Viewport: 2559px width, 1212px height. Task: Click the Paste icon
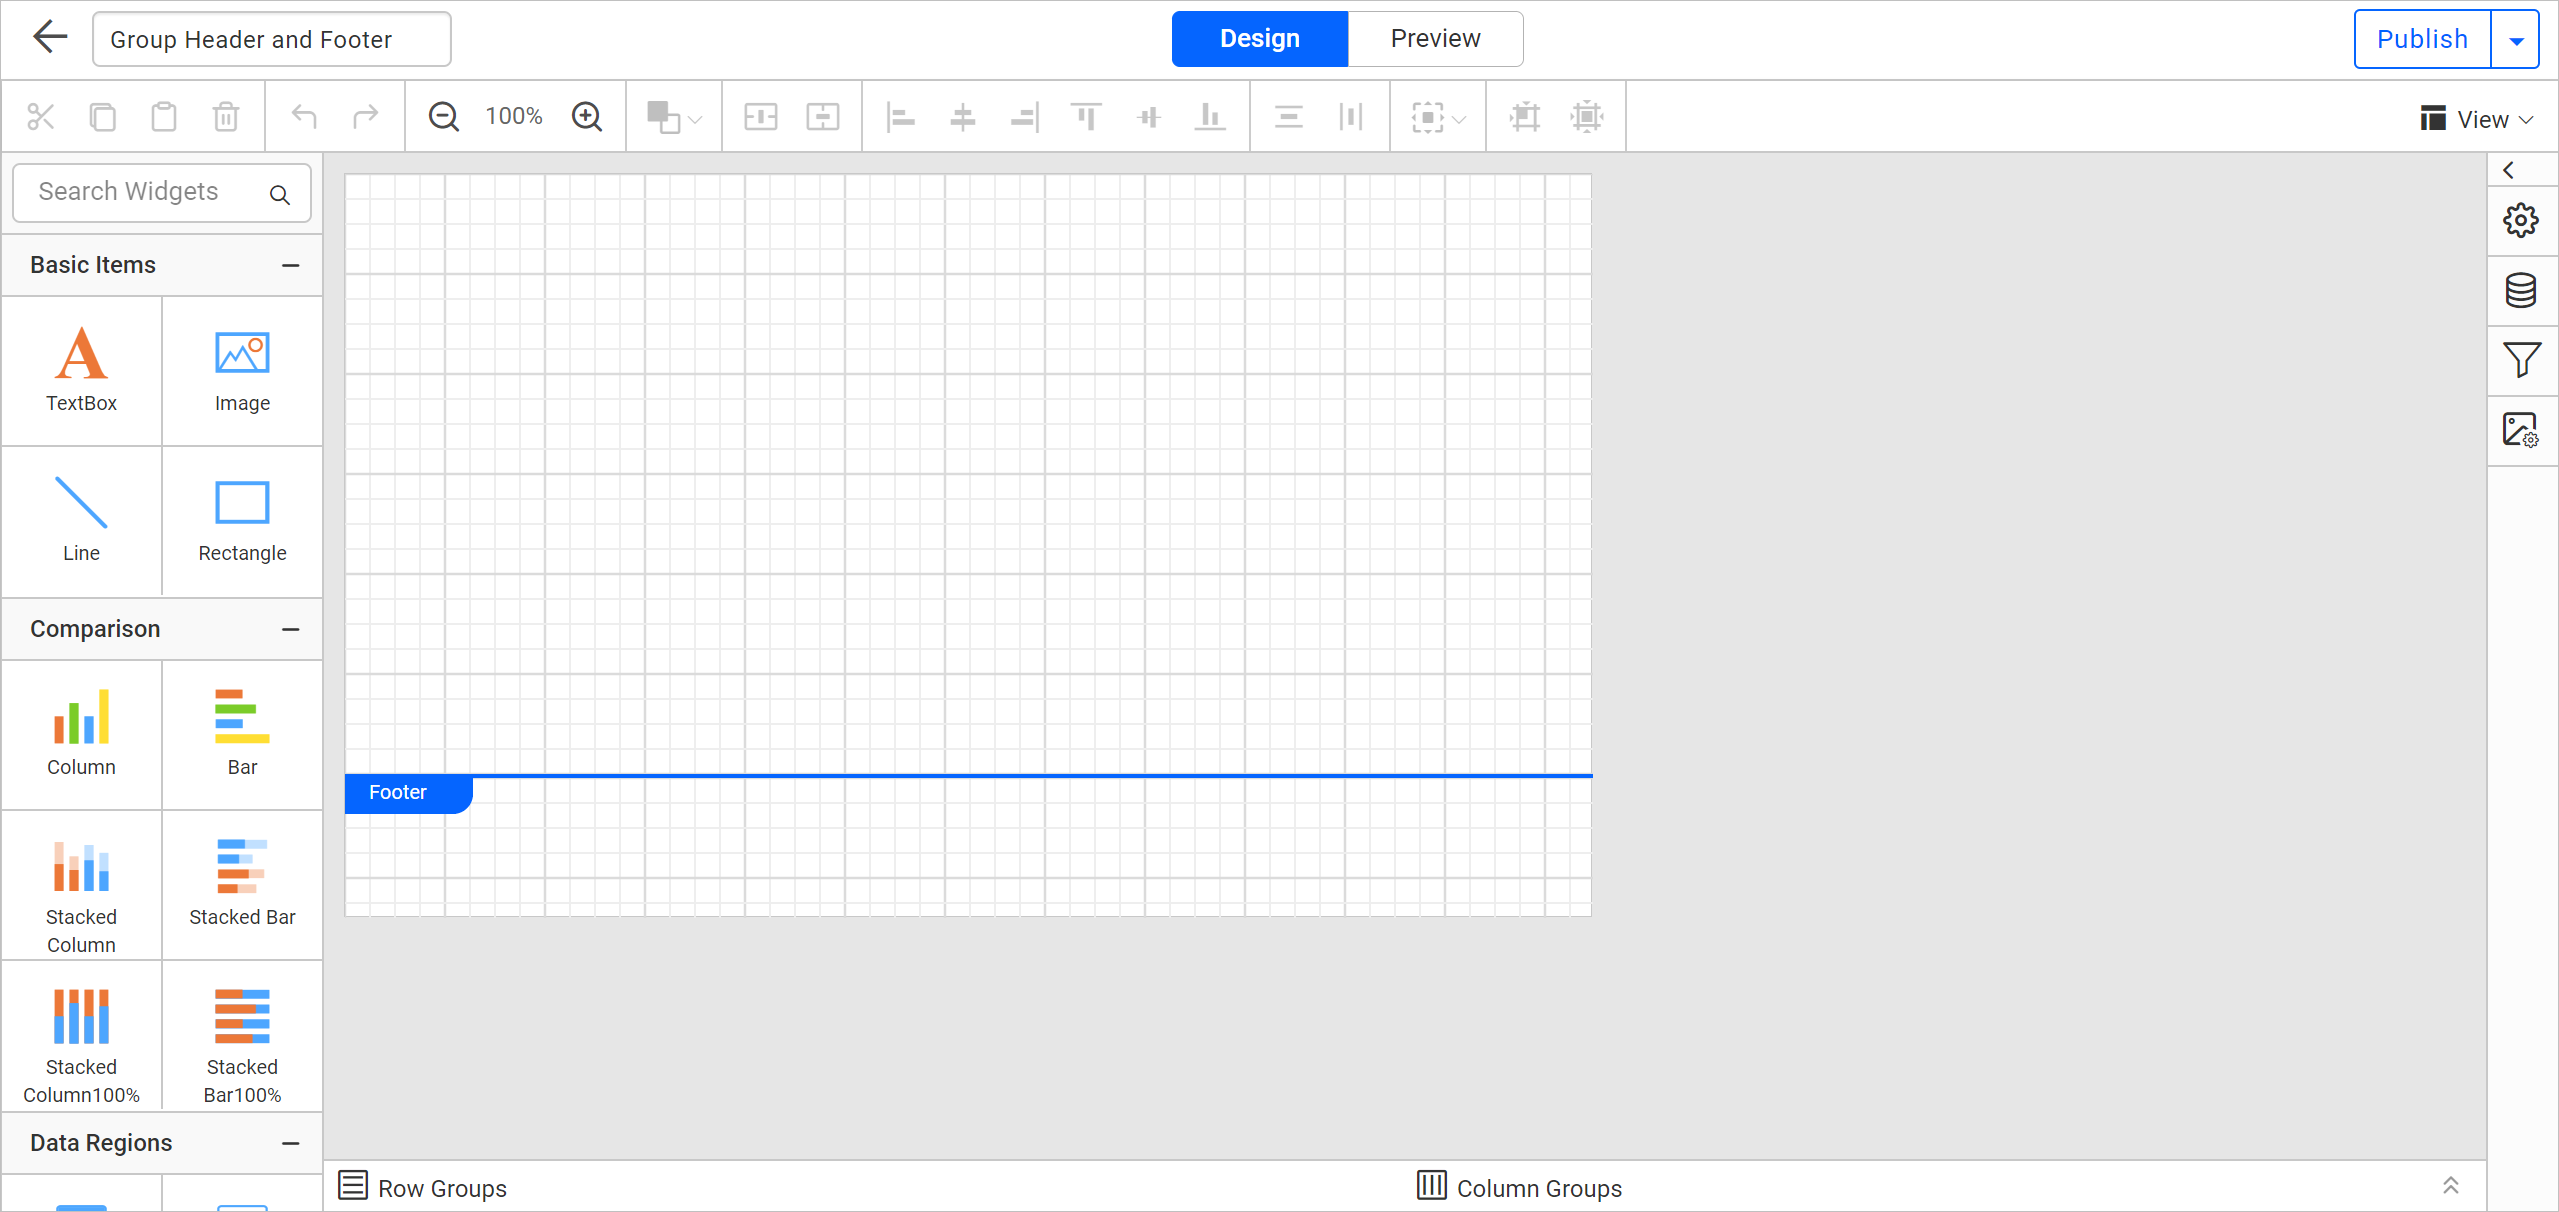click(163, 116)
